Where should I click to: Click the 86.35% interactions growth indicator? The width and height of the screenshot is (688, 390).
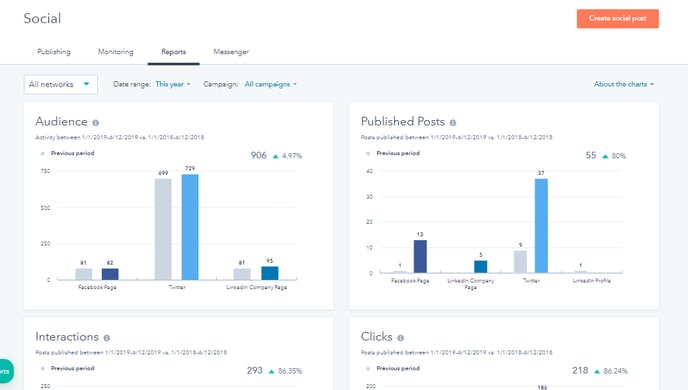286,371
